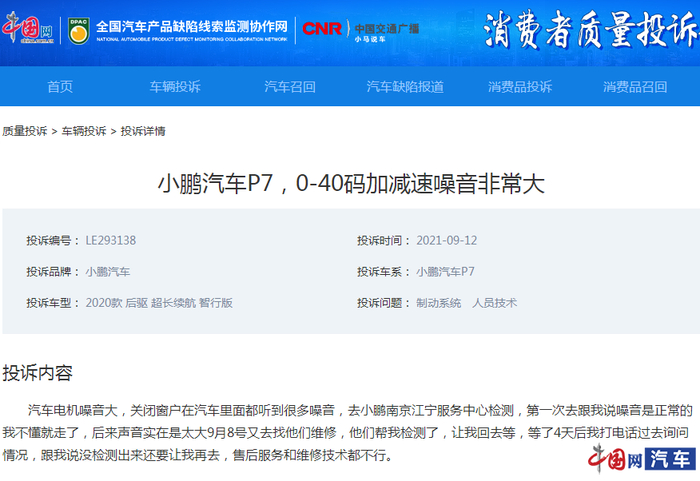Open the 首页 navigation tab

(60, 87)
